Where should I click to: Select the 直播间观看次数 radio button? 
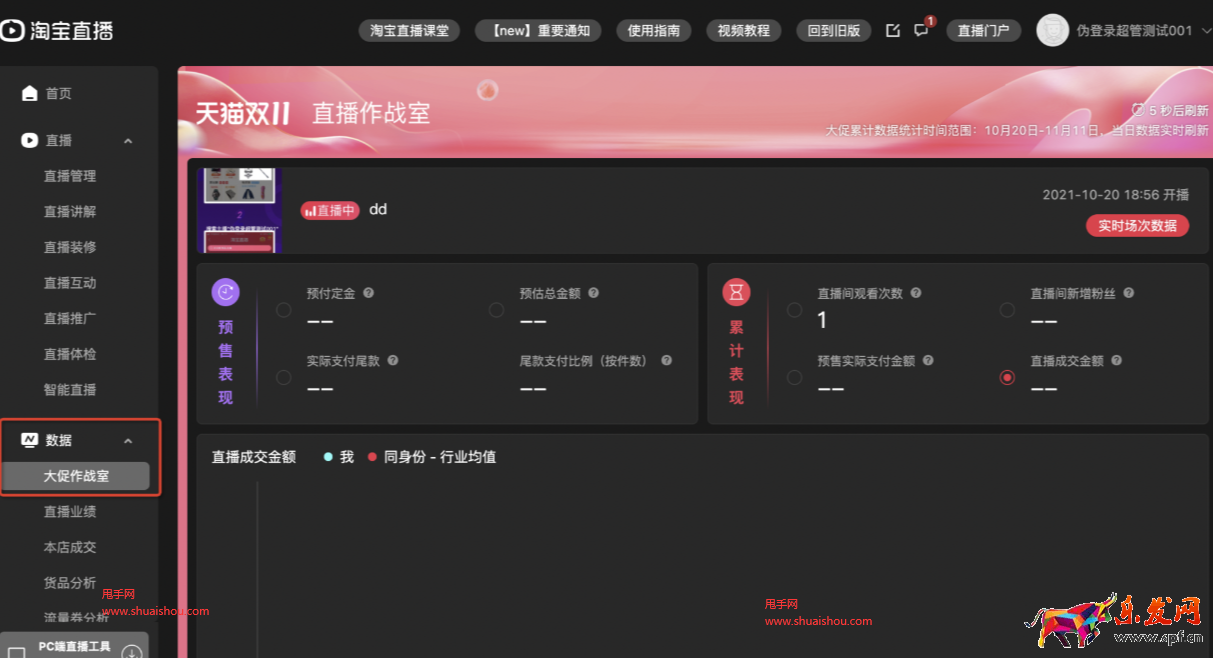(x=795, y=310)
